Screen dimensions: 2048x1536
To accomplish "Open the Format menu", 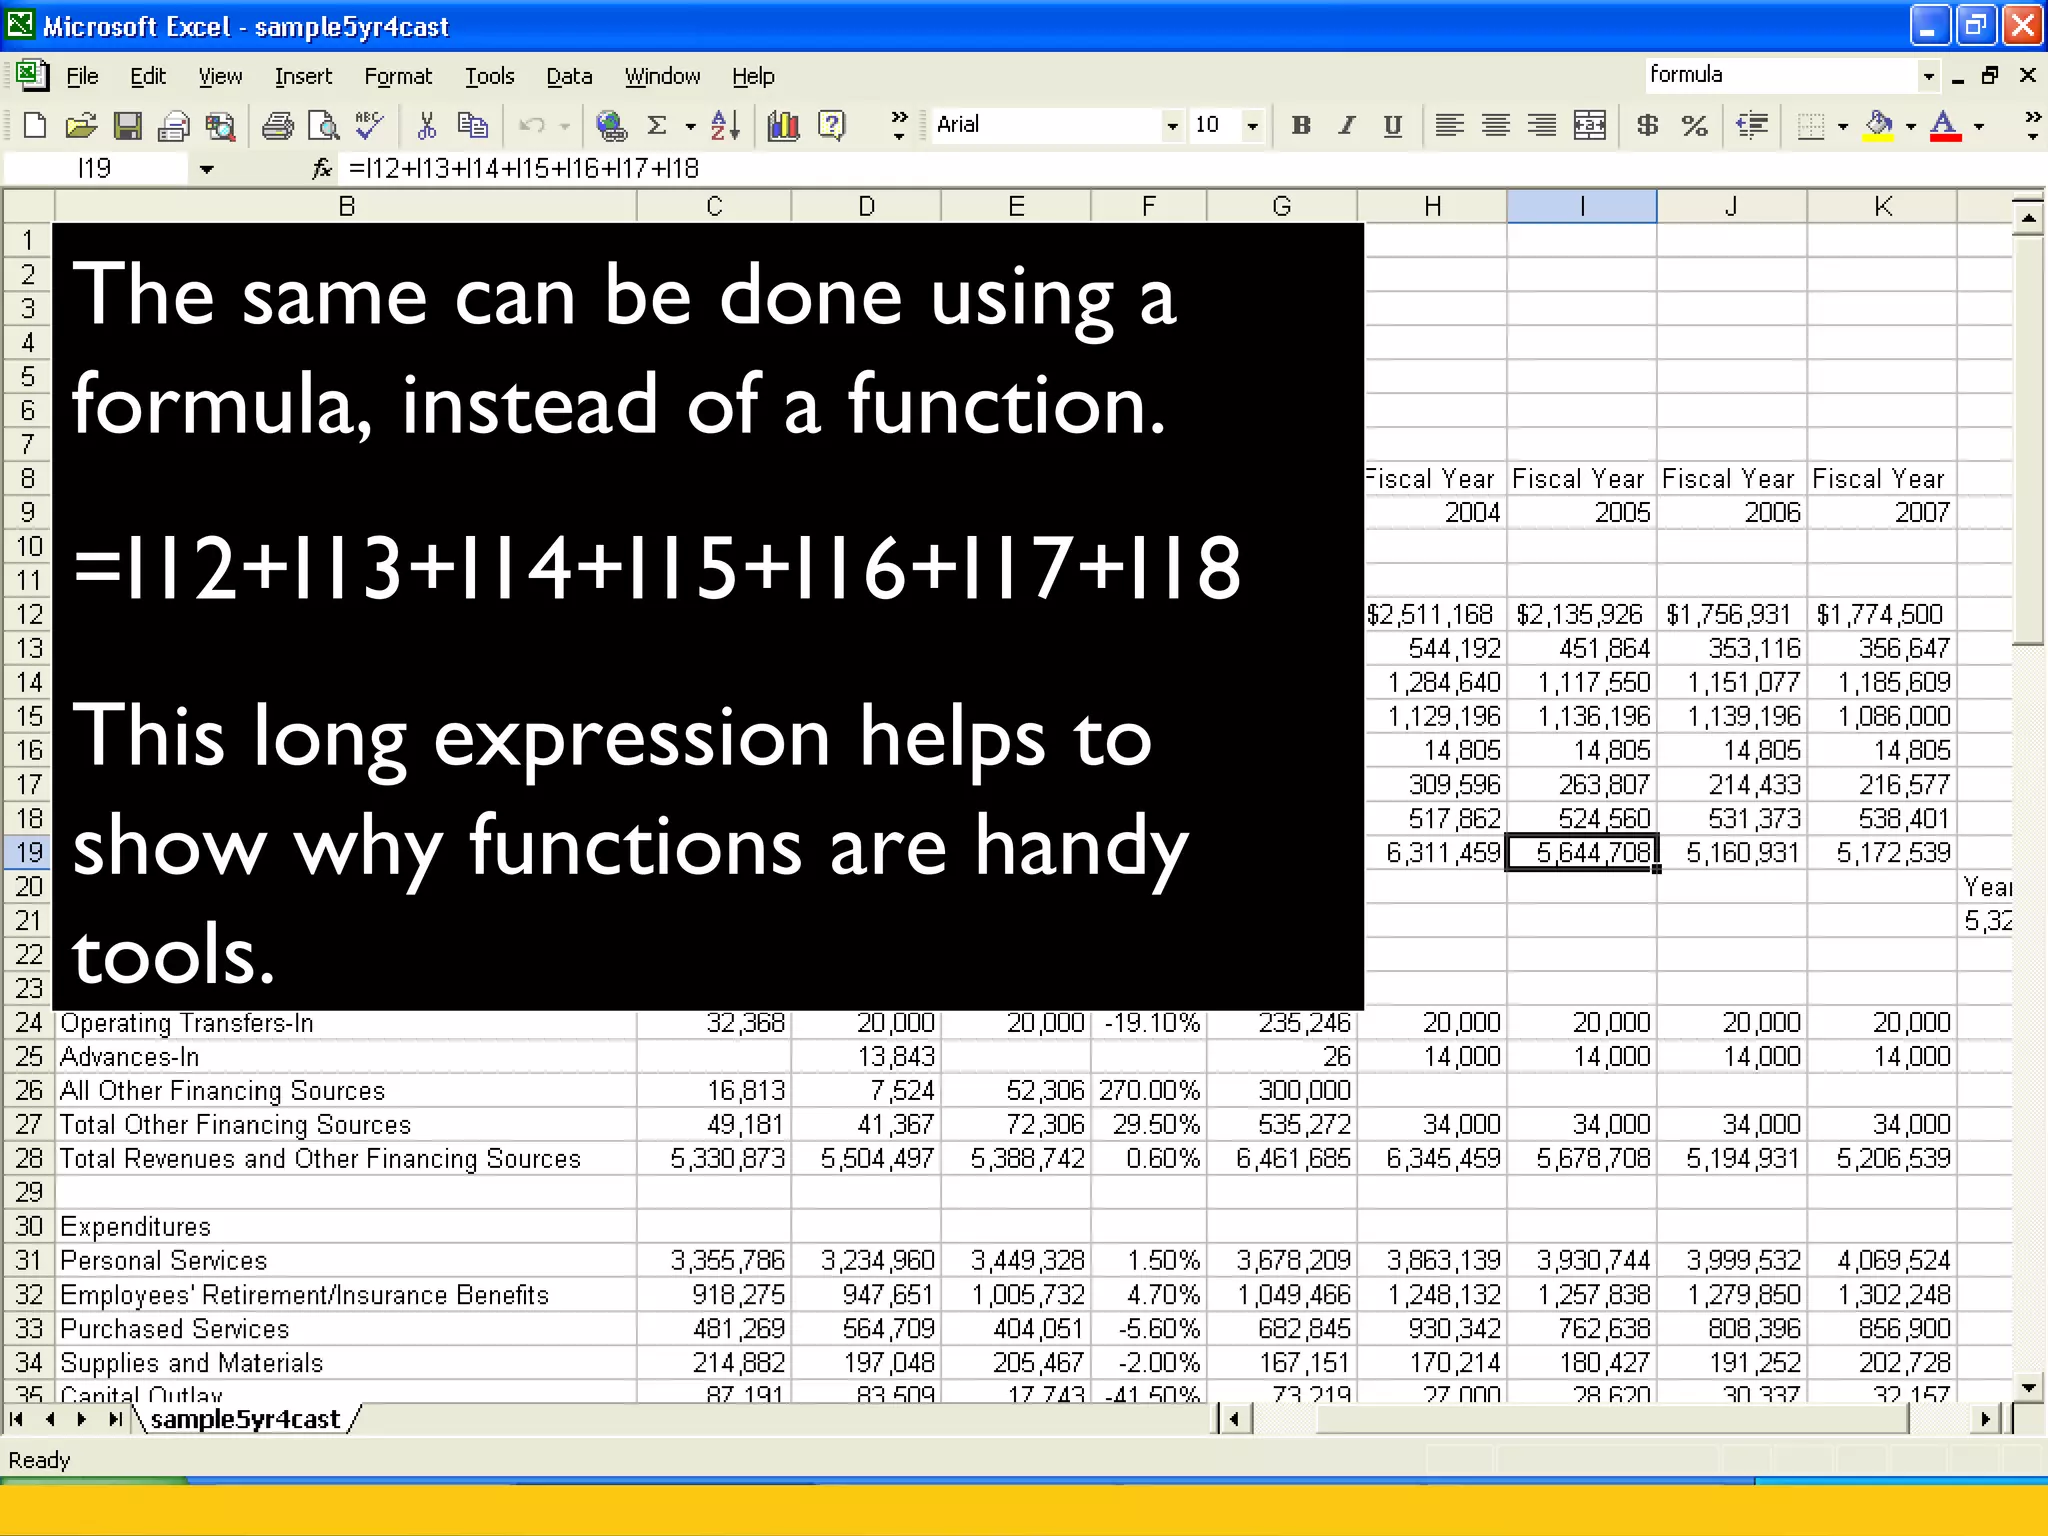I will (398, 76).
